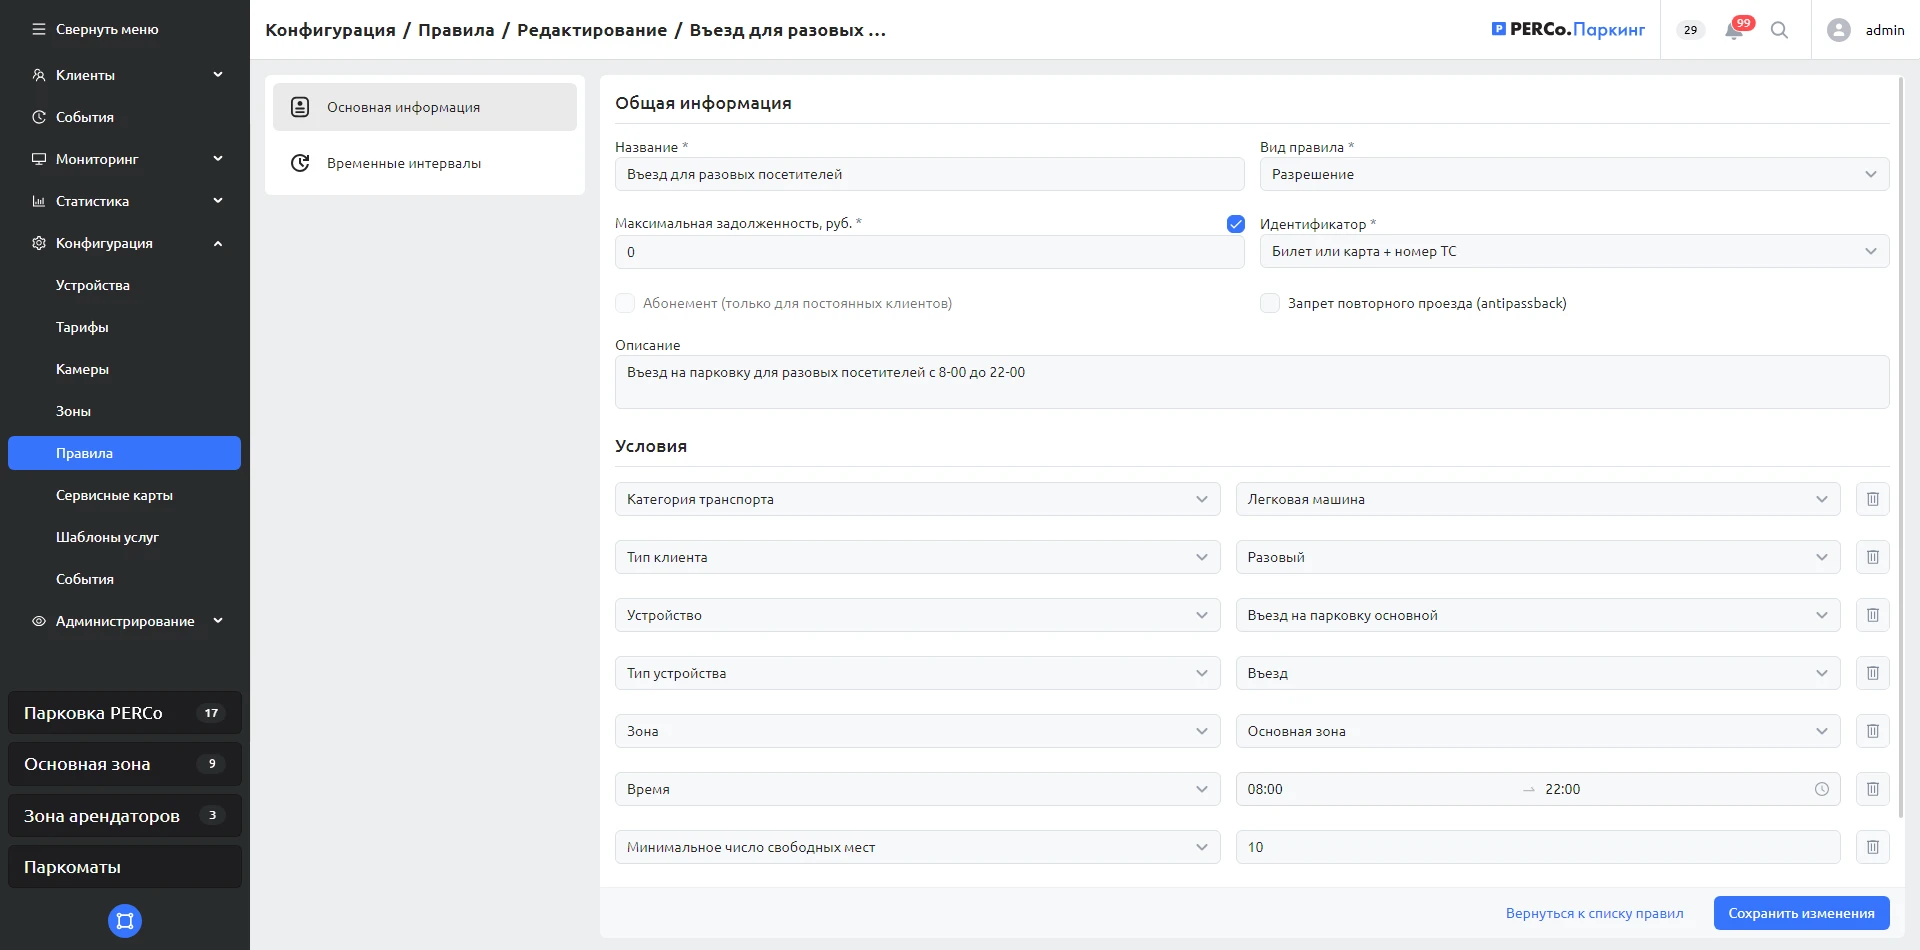Open the Тип клиента value dropdown Разовый
Screen dimensions: 1920x950
[x=1537, y=557]
